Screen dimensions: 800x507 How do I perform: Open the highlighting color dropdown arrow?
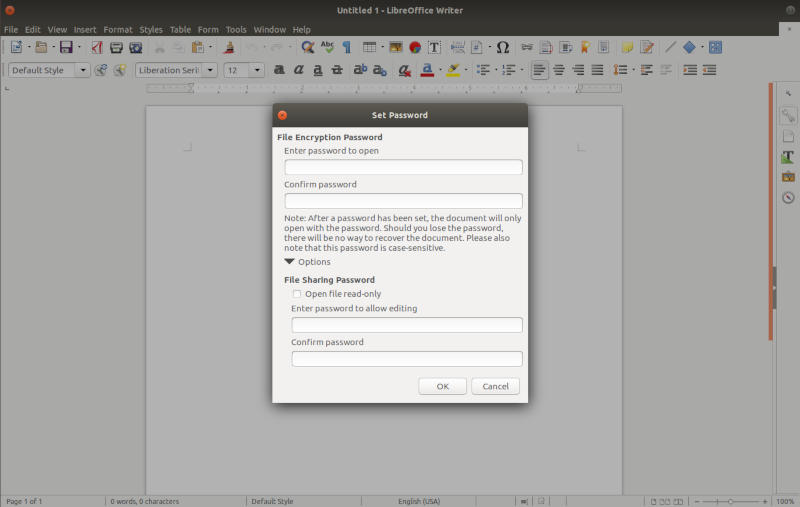466,70
